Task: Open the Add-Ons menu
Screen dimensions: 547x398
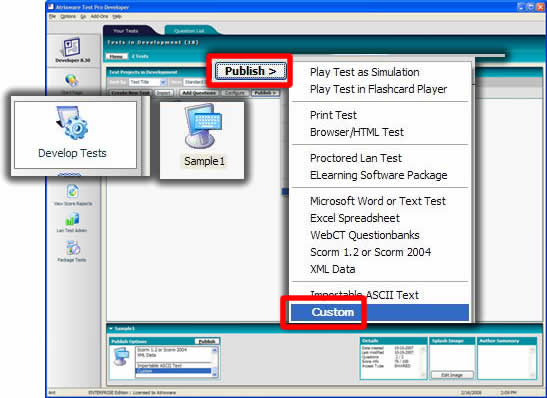Action: pos(99,16)
